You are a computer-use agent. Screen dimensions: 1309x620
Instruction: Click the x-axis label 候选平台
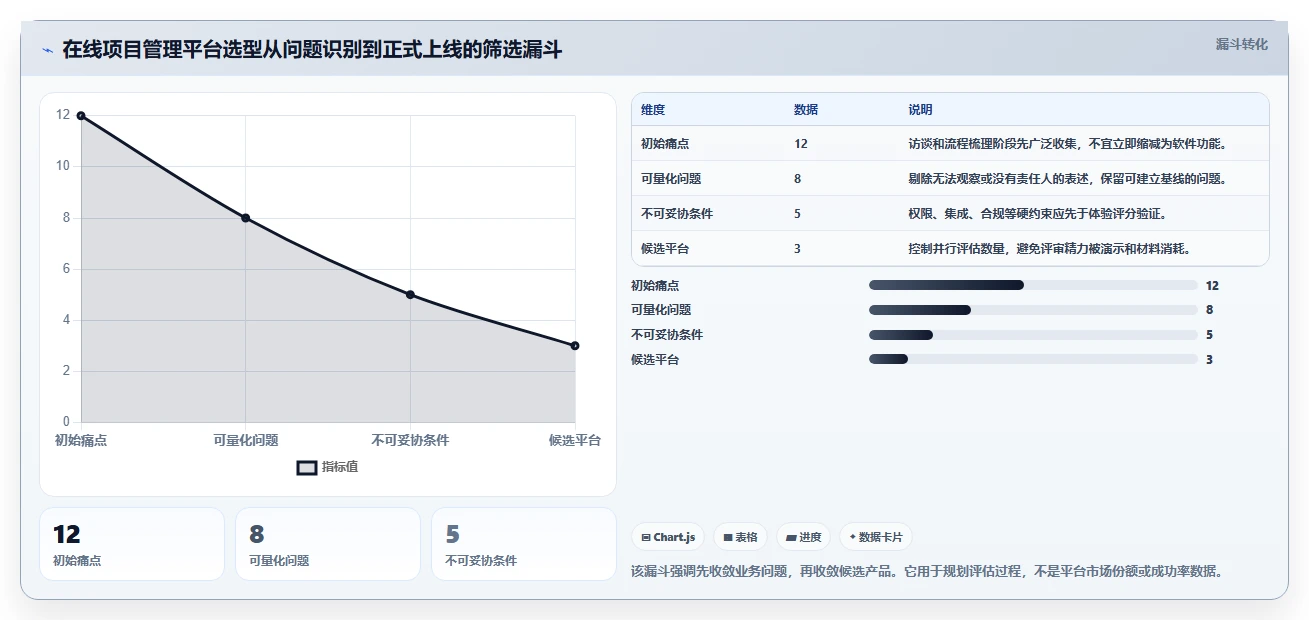575,440
